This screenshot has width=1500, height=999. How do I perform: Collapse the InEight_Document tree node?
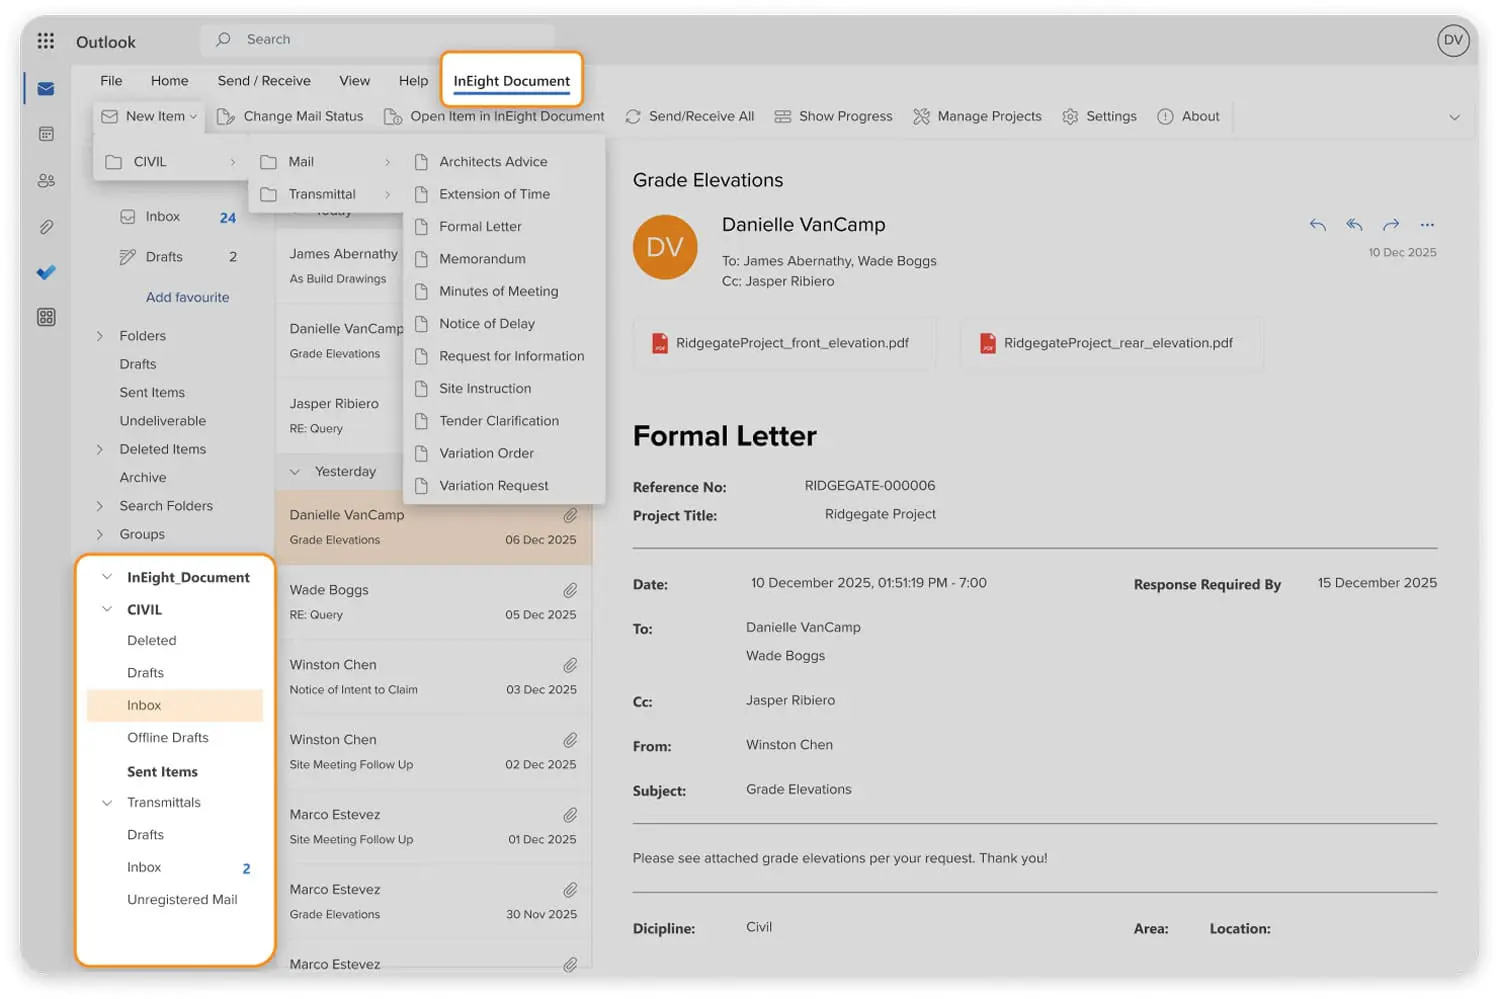point(107,577)
